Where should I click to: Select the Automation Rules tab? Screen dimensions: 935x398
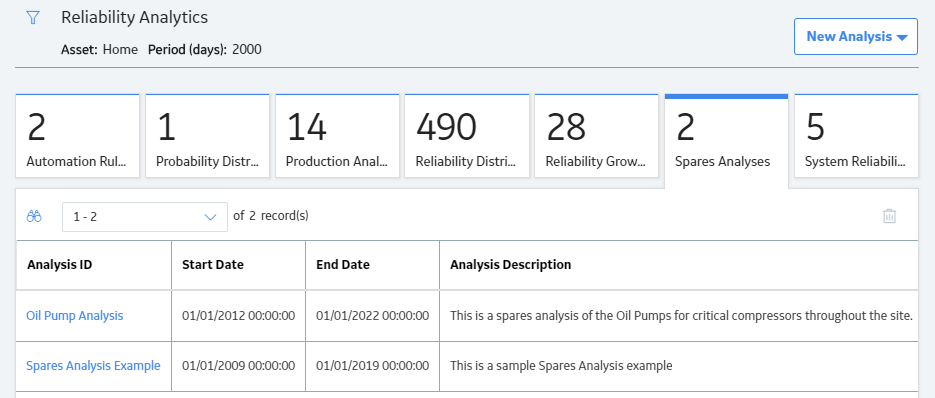(x=78, y=136)
